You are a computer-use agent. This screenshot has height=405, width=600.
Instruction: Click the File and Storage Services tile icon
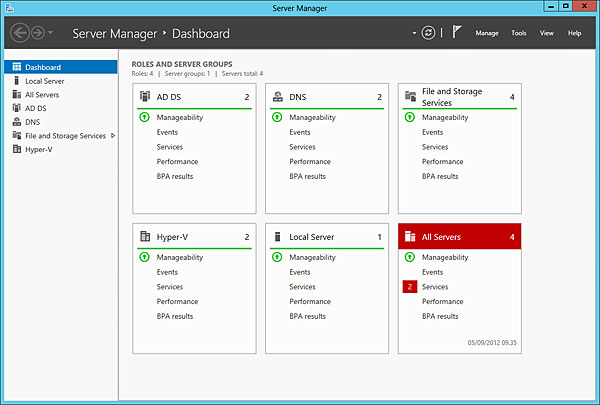click(410, 96)
